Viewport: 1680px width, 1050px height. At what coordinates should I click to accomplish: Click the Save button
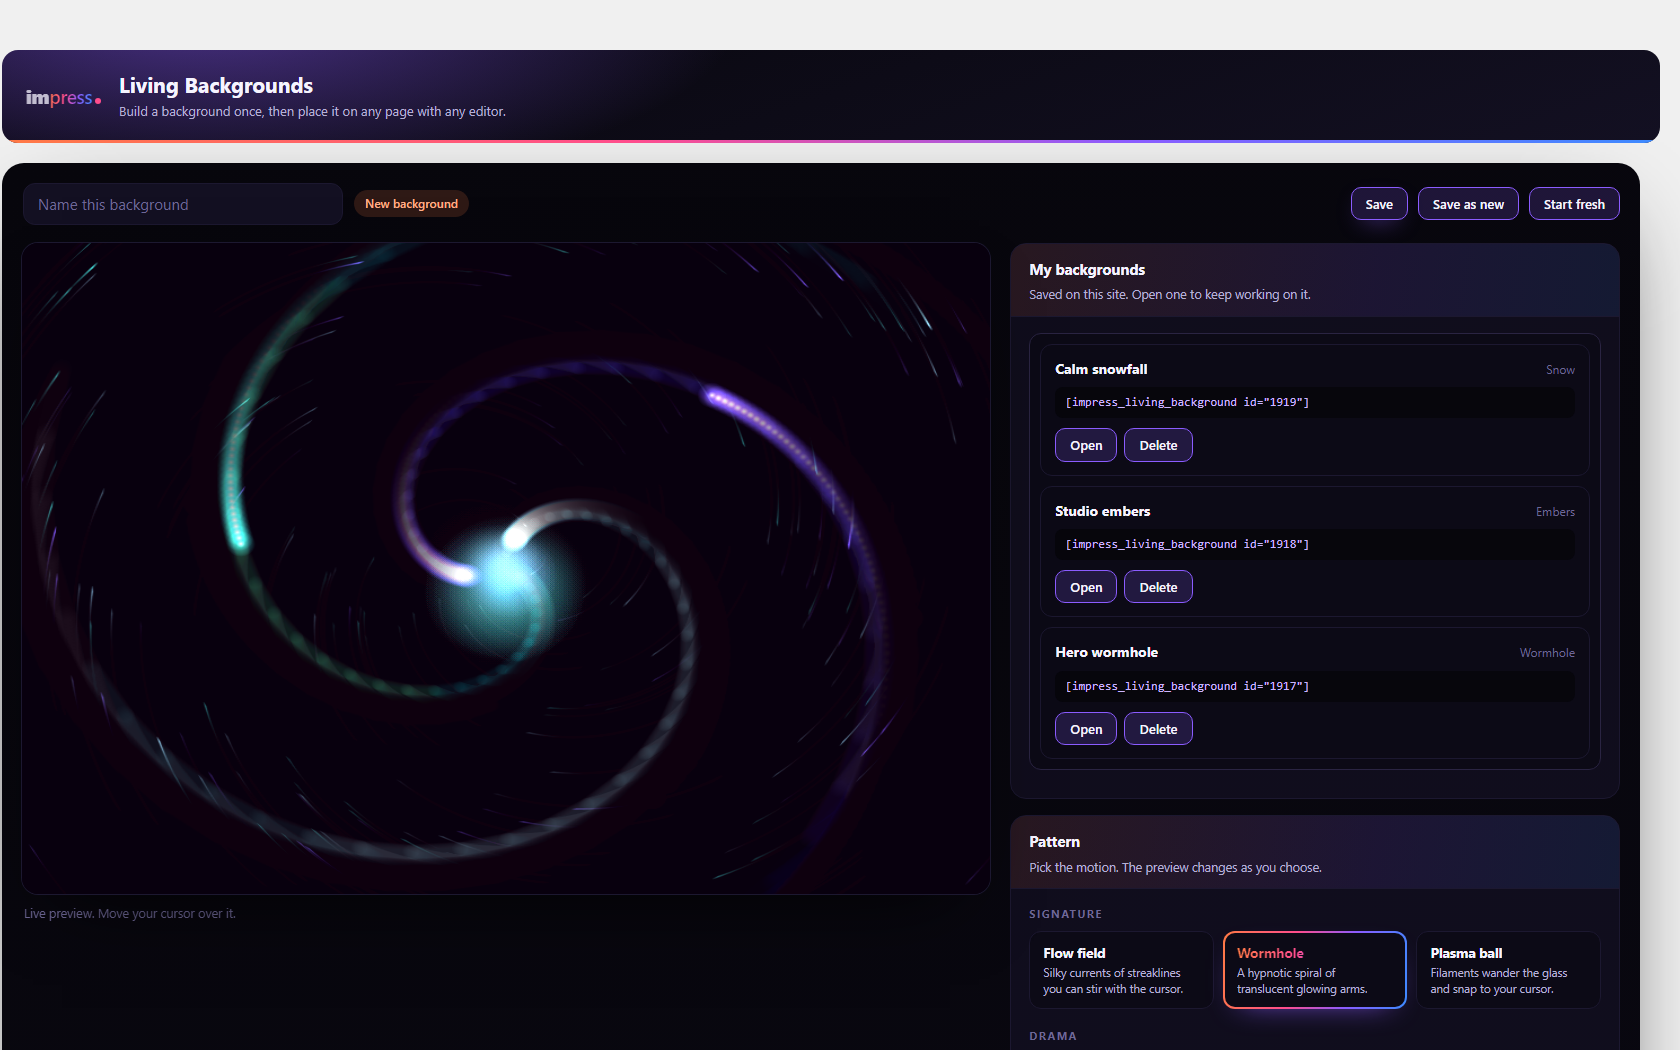1379,204
